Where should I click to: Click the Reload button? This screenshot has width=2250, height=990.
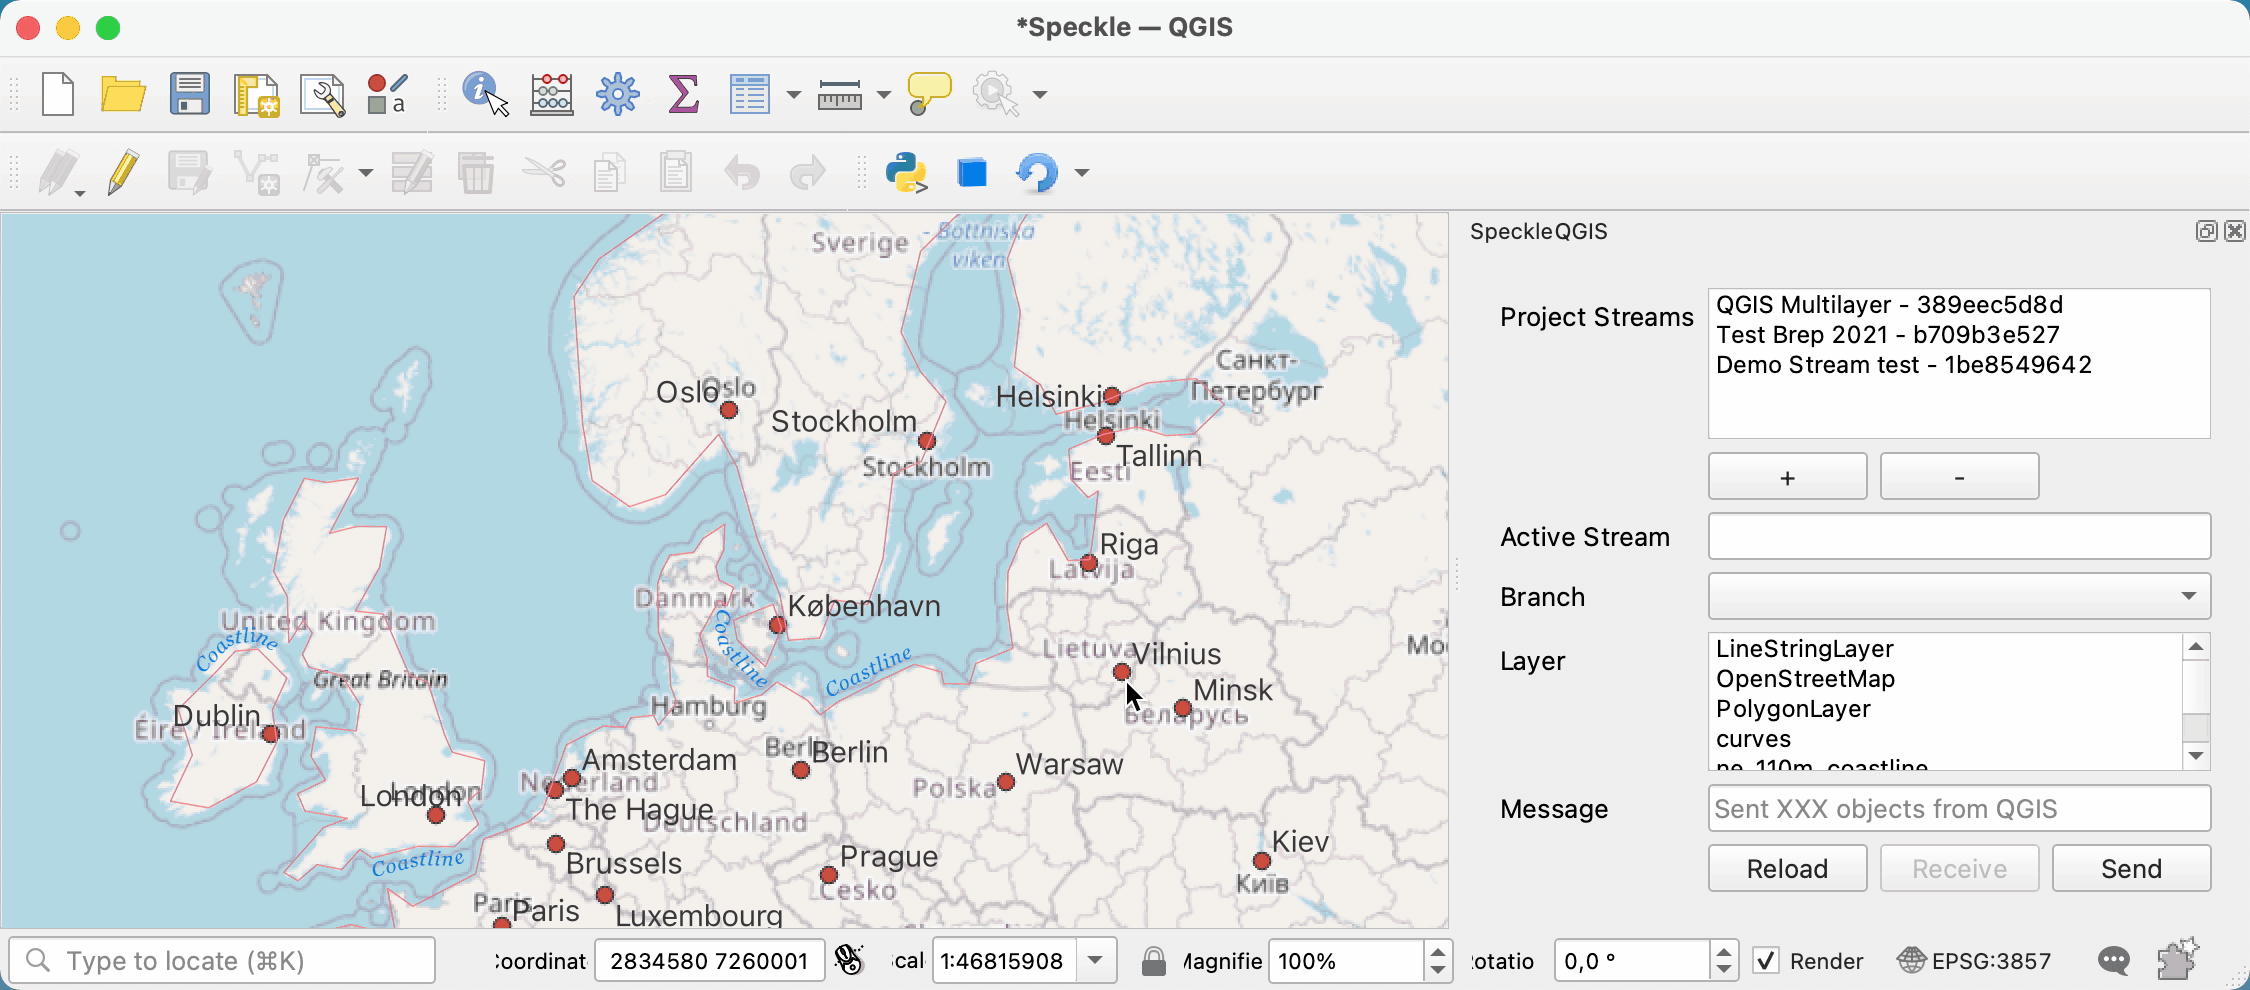pos(1787,868)
